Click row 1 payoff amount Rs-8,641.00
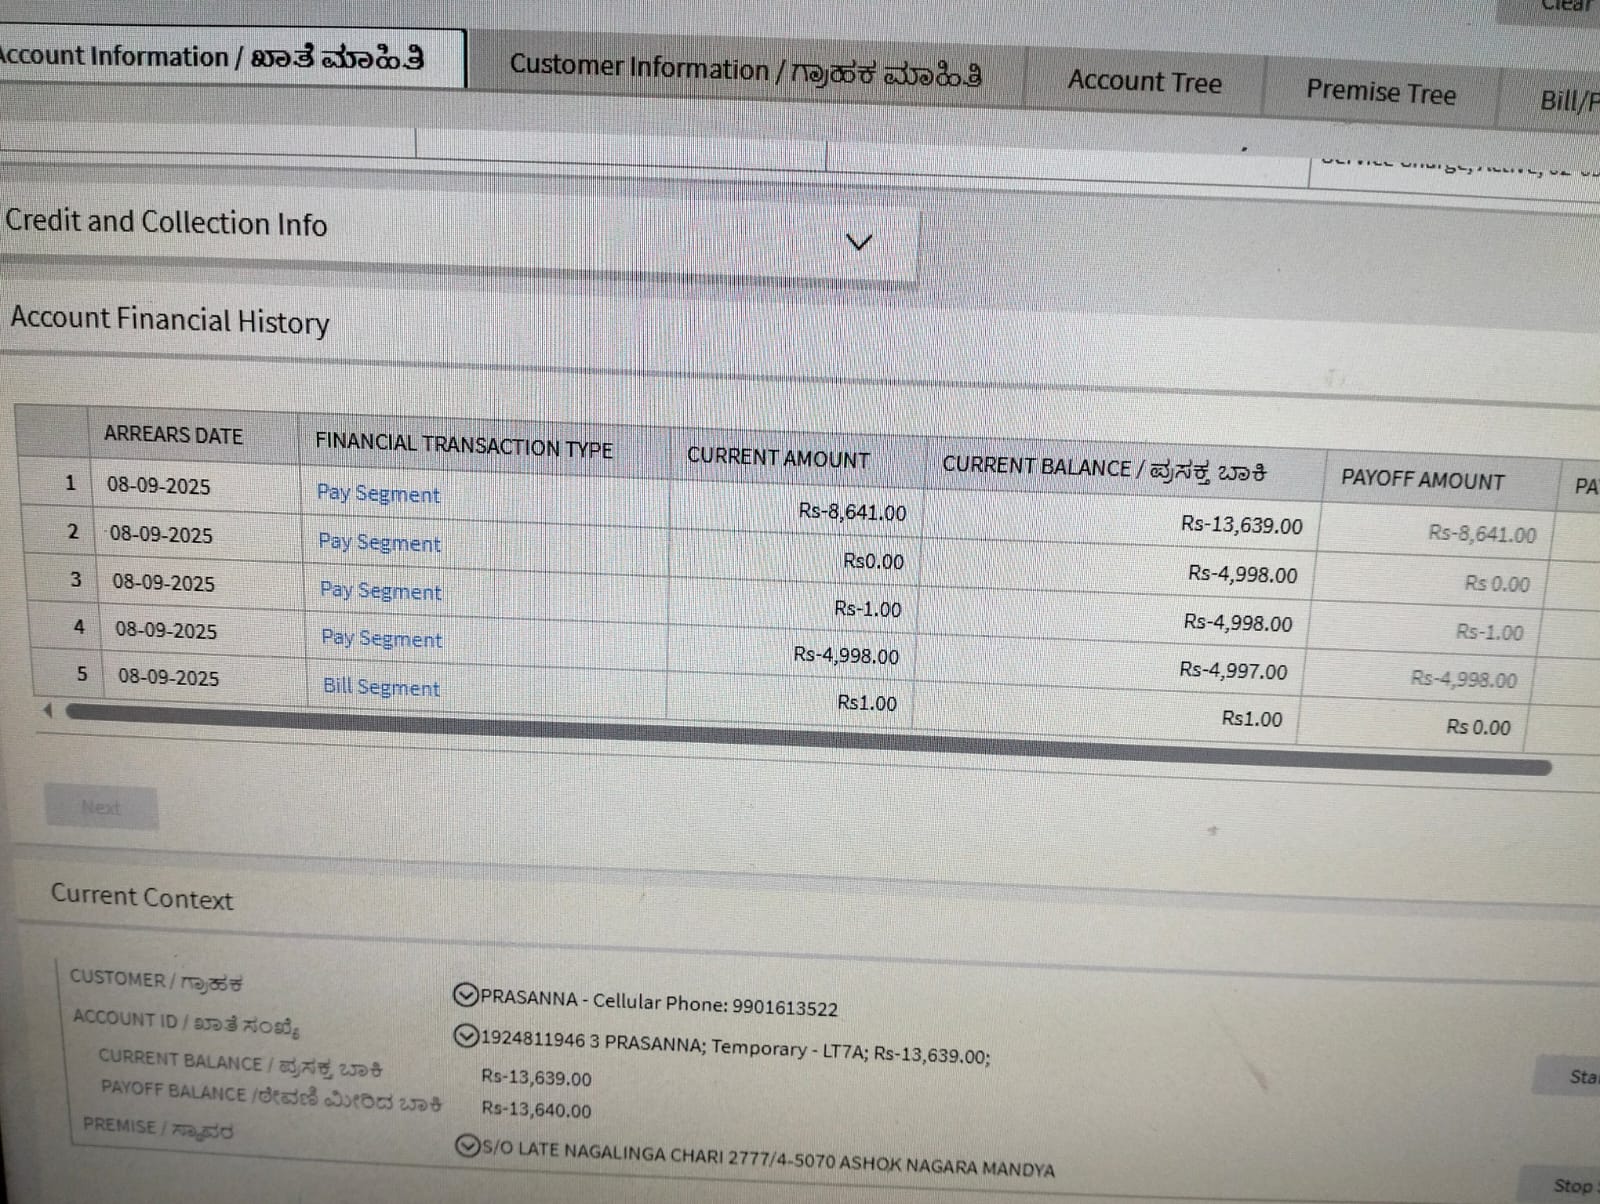Screen dimensions: 1600x1204 pyautogui.click(x=1482, y=534)
